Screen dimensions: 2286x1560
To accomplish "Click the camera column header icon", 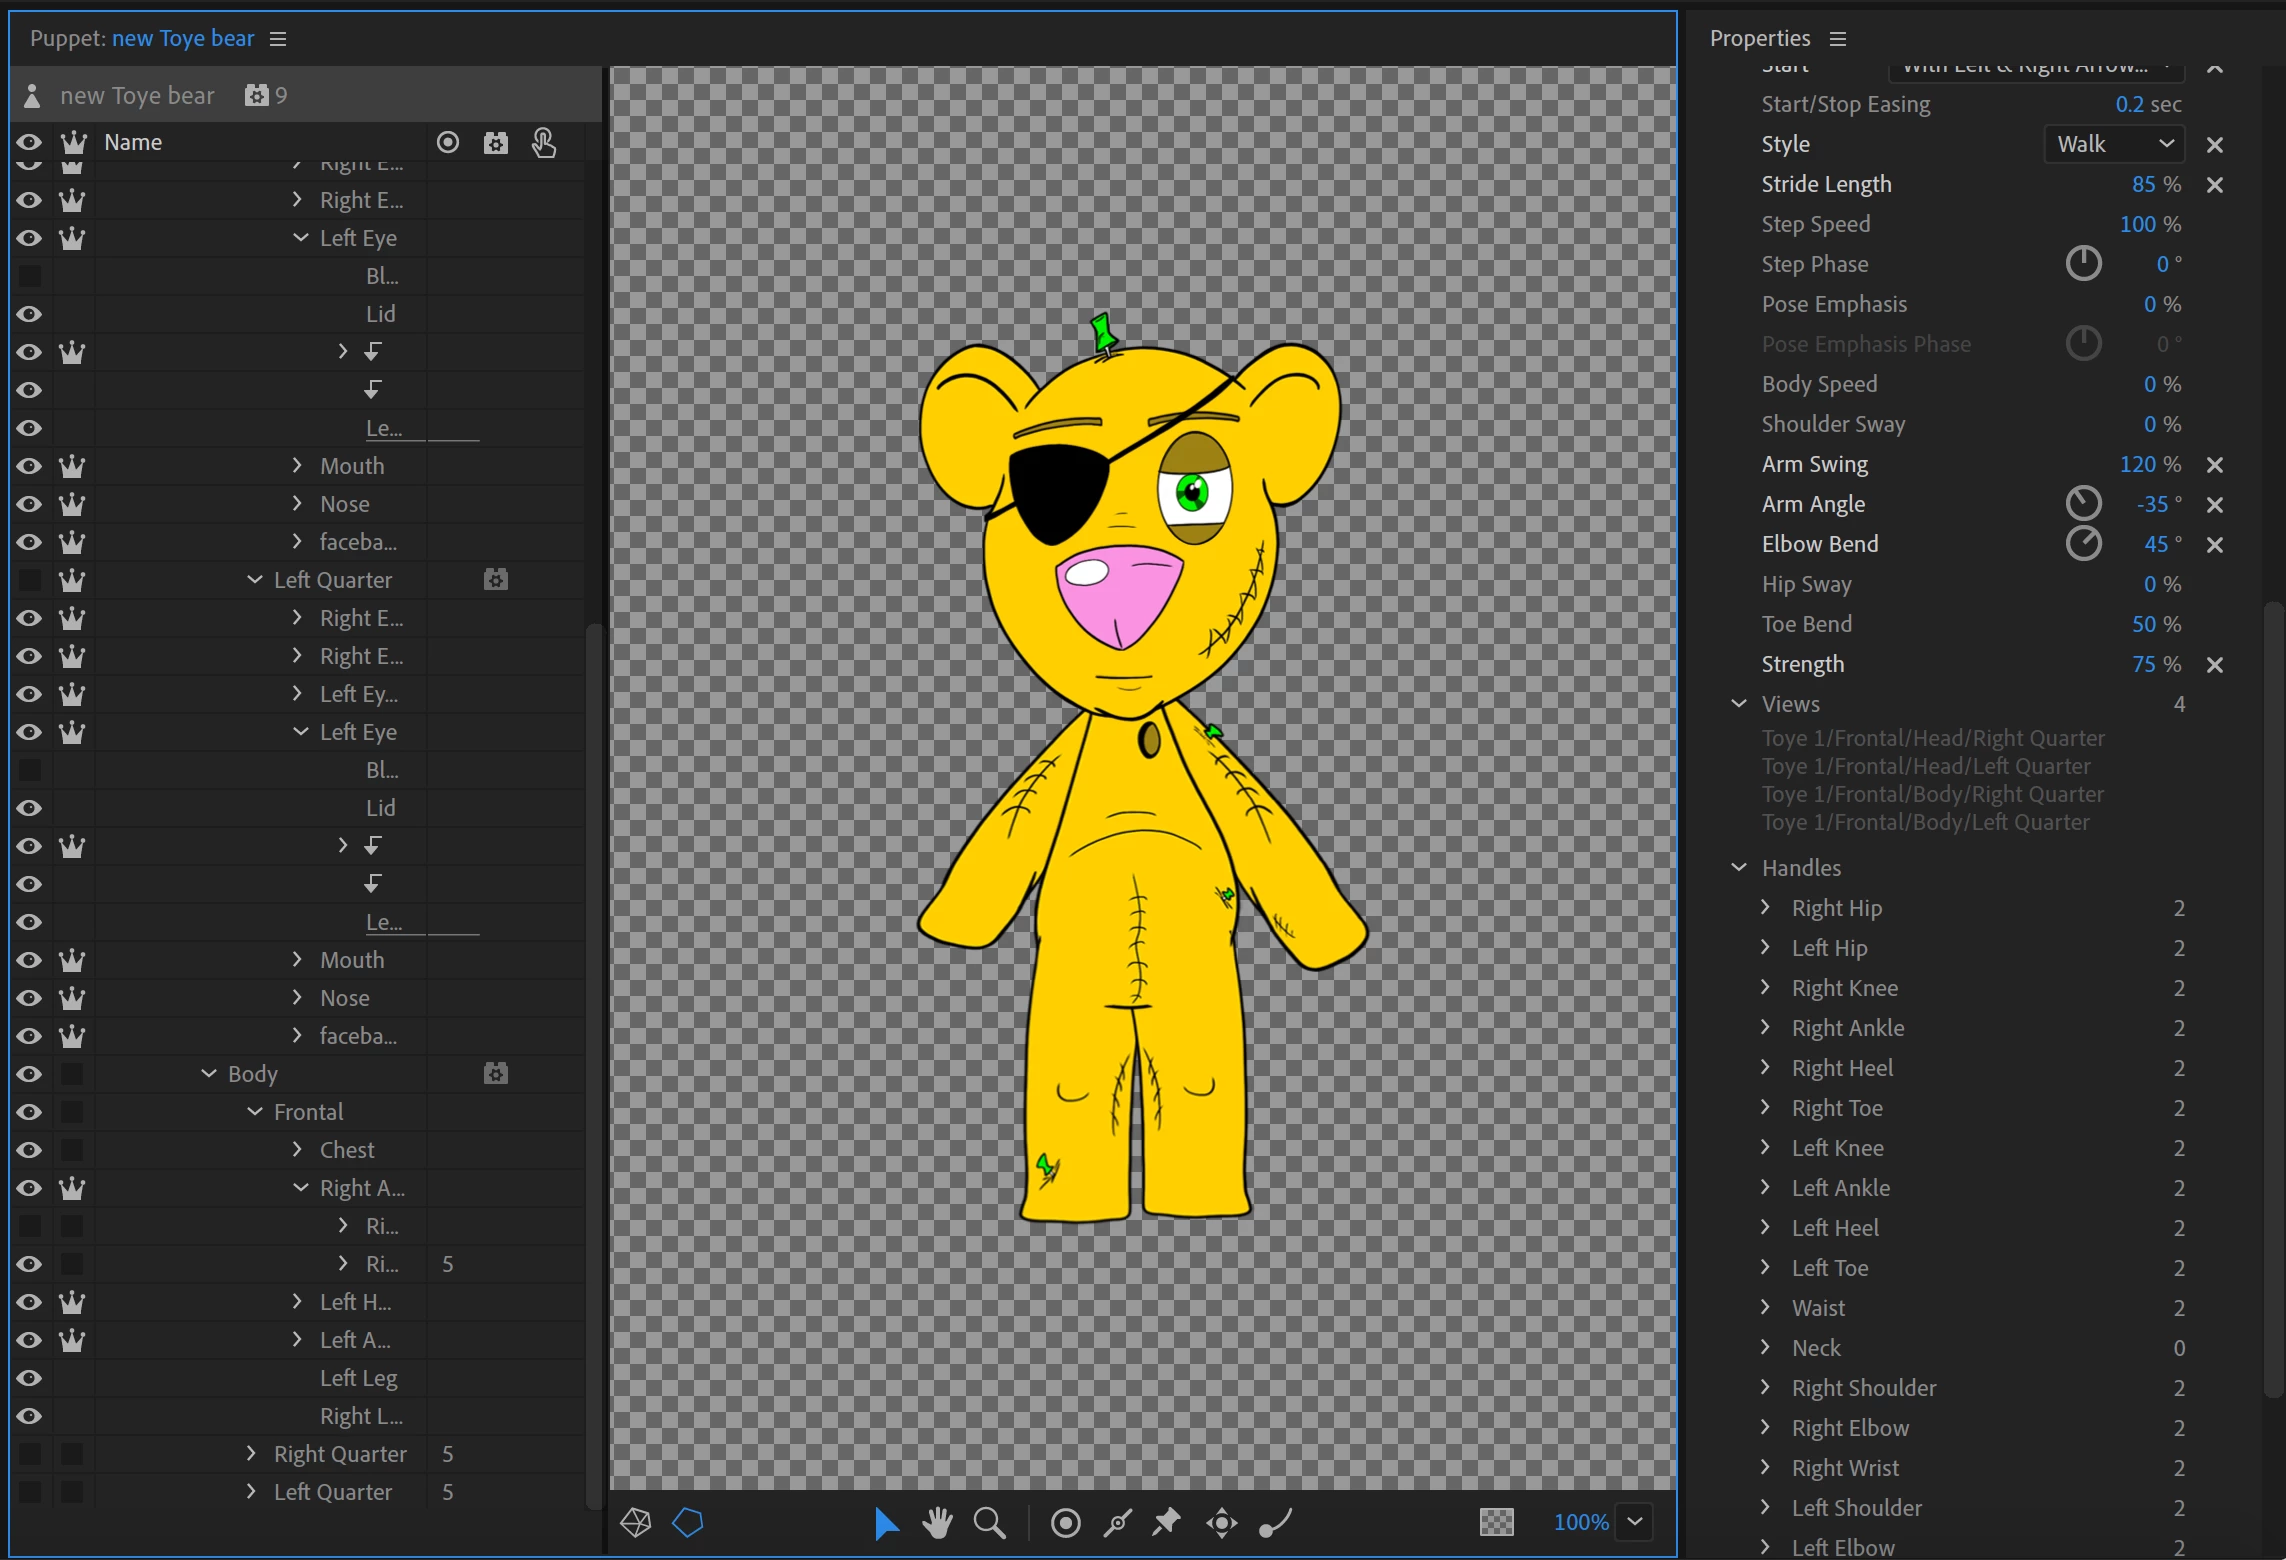I will pyautogui.click(x=496, y=143).
